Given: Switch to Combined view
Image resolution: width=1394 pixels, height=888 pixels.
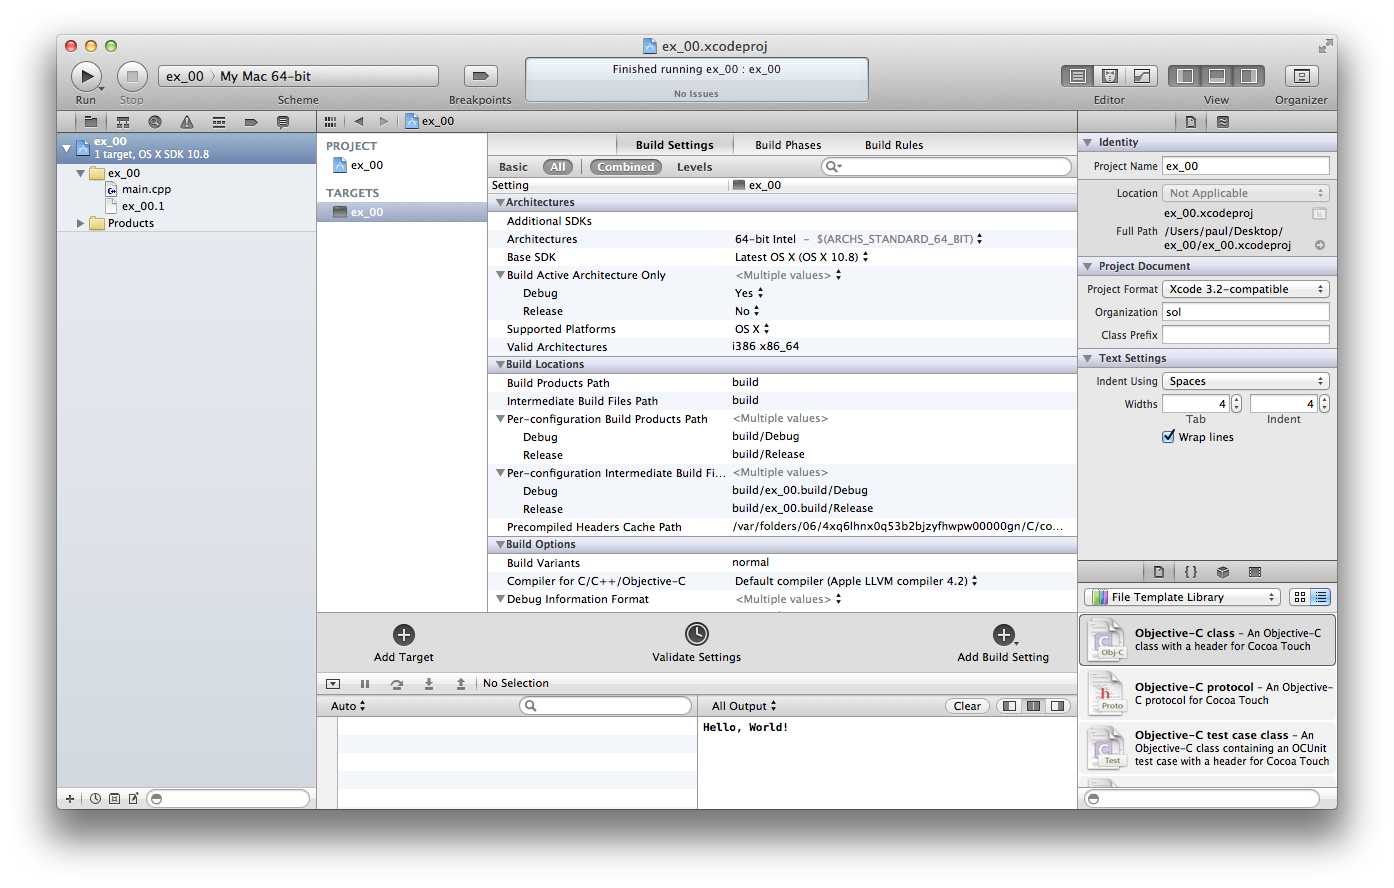Looking at the screenshot, I should [626, 167].
